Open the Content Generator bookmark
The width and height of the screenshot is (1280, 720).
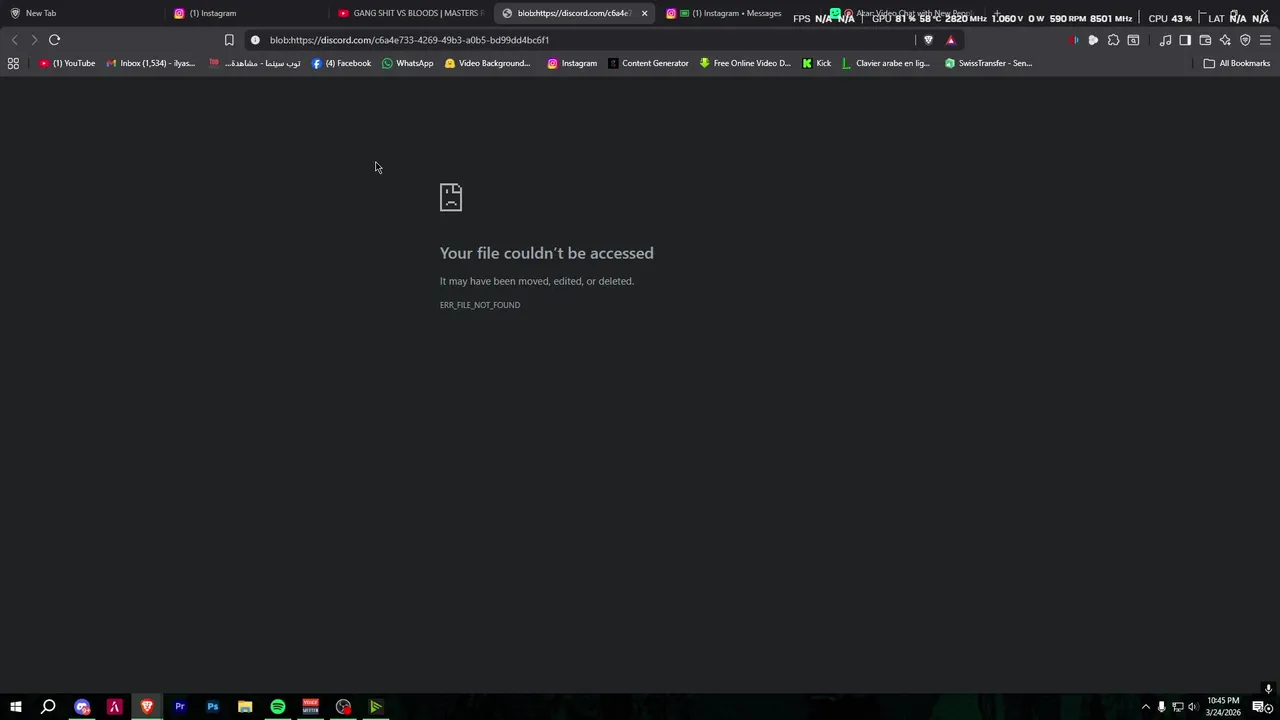(648, 63)
